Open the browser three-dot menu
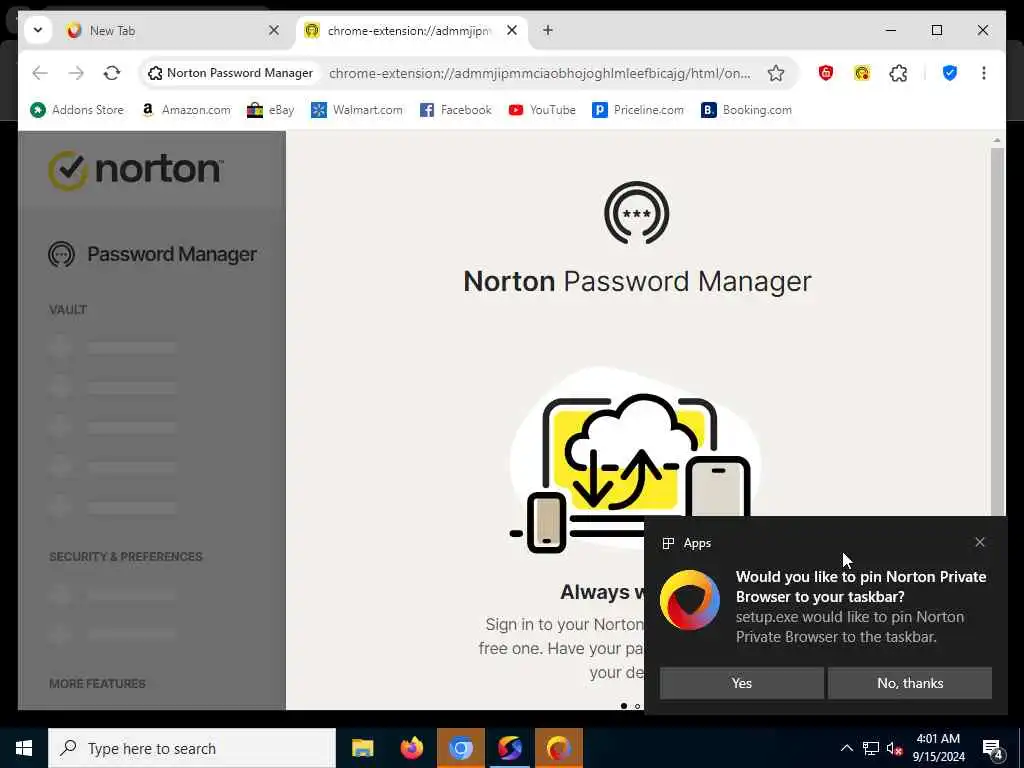 pyautogui.click(x=984, y=73)
